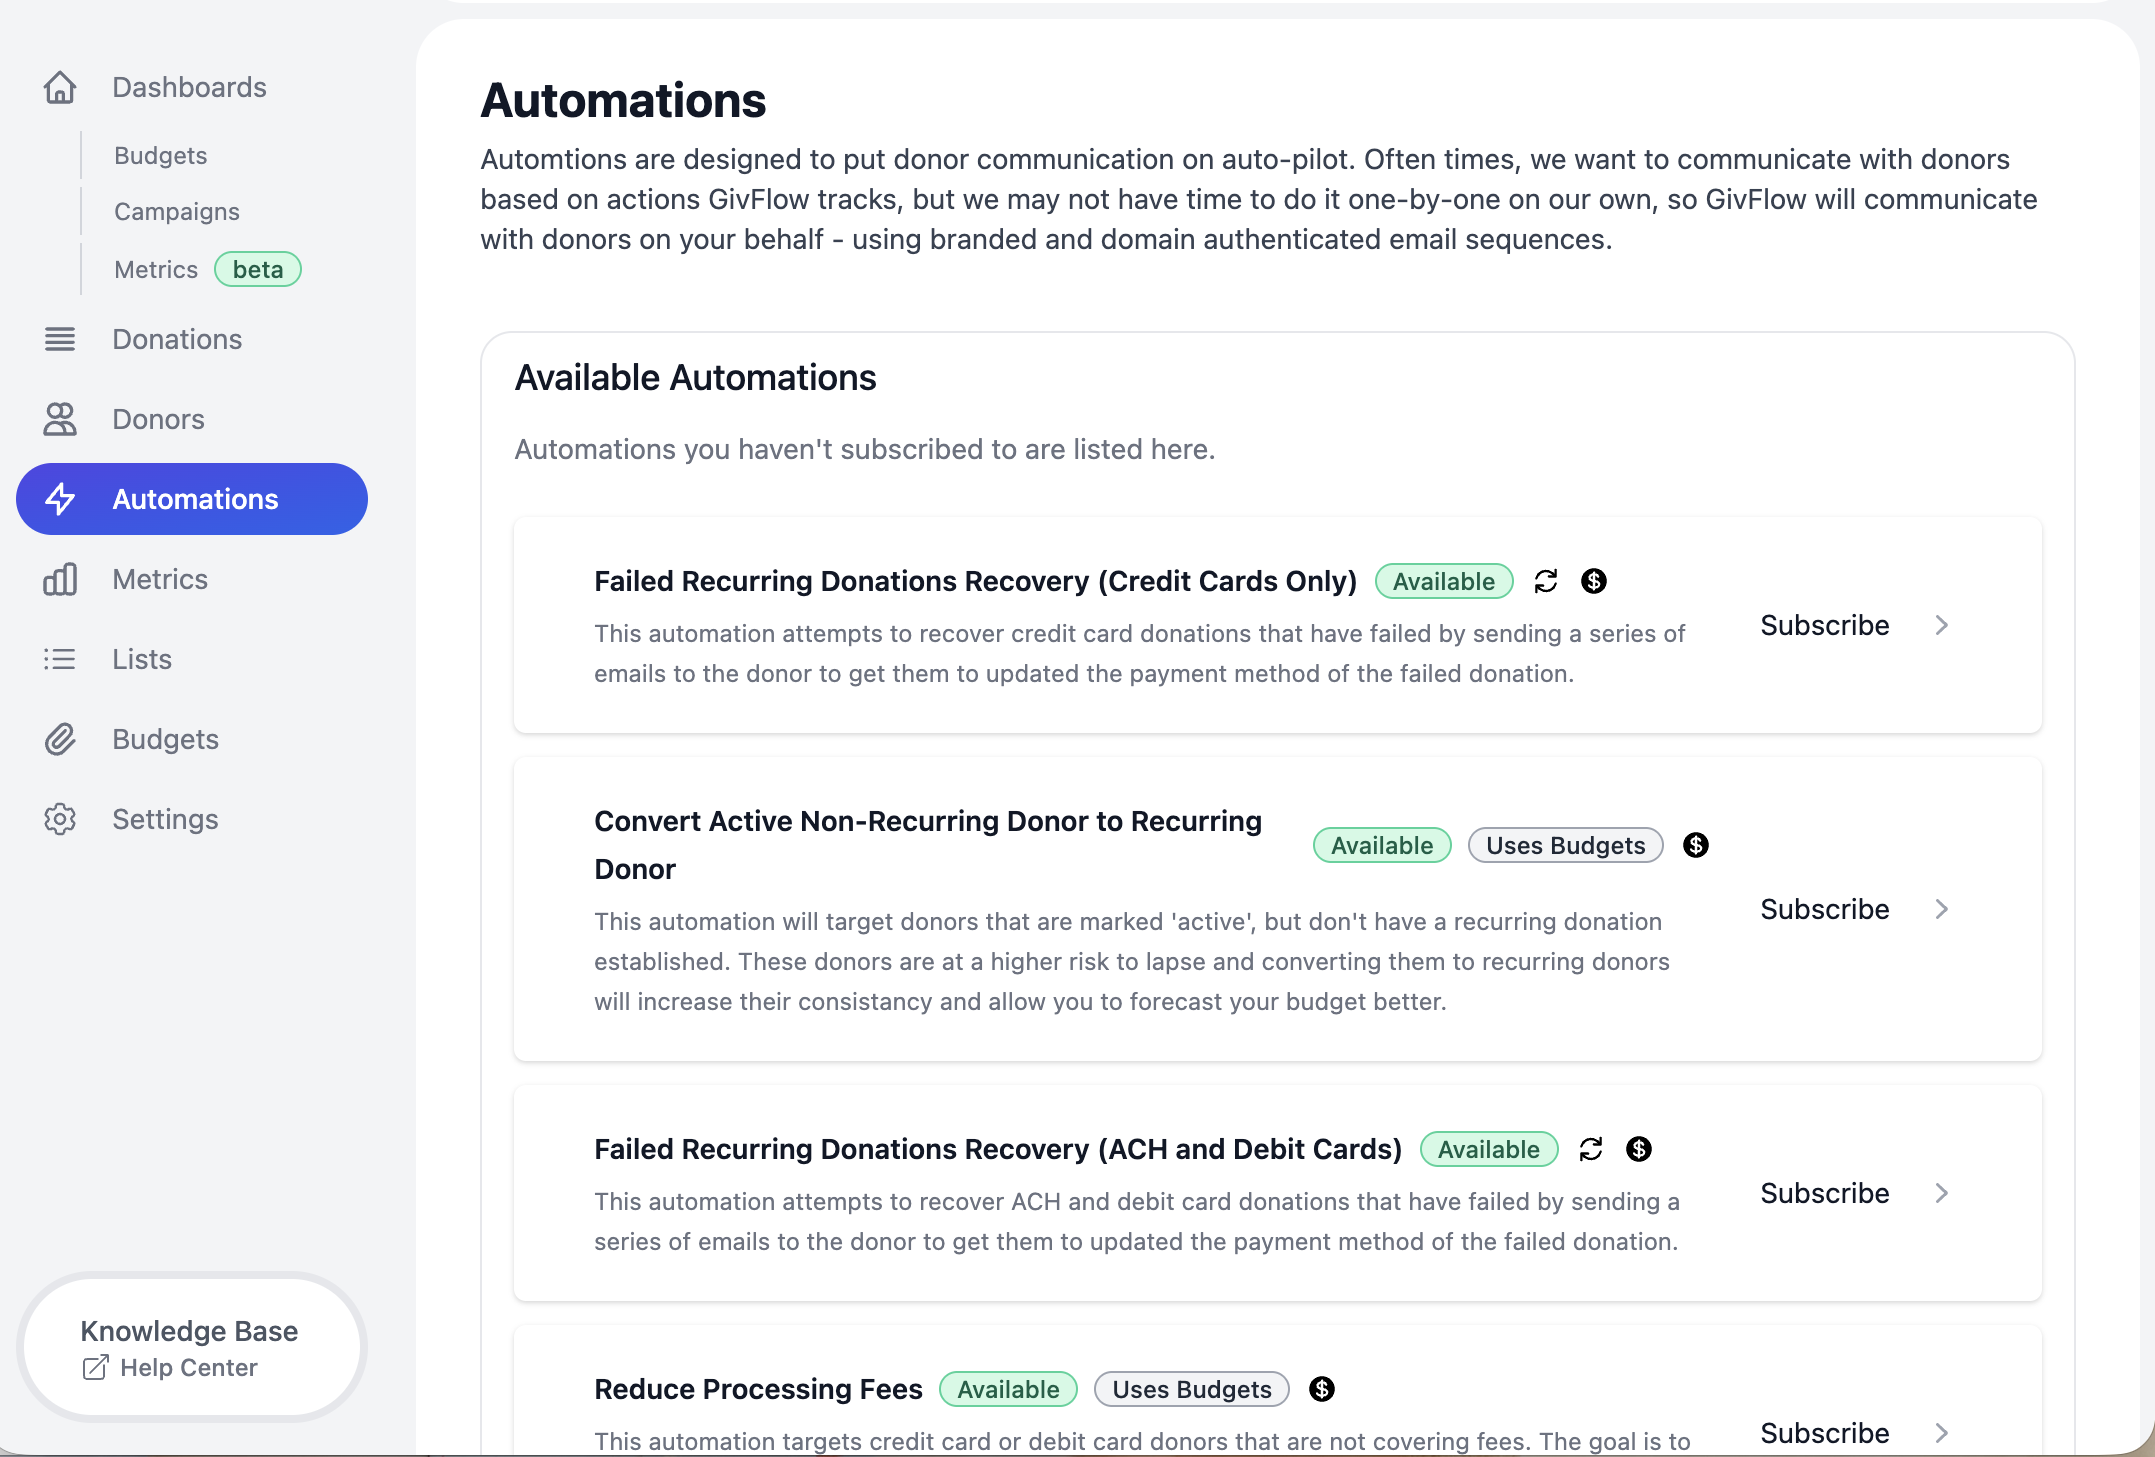
Task: Click the Lists bullet icon in sidebar
Action: pos(60,659)
